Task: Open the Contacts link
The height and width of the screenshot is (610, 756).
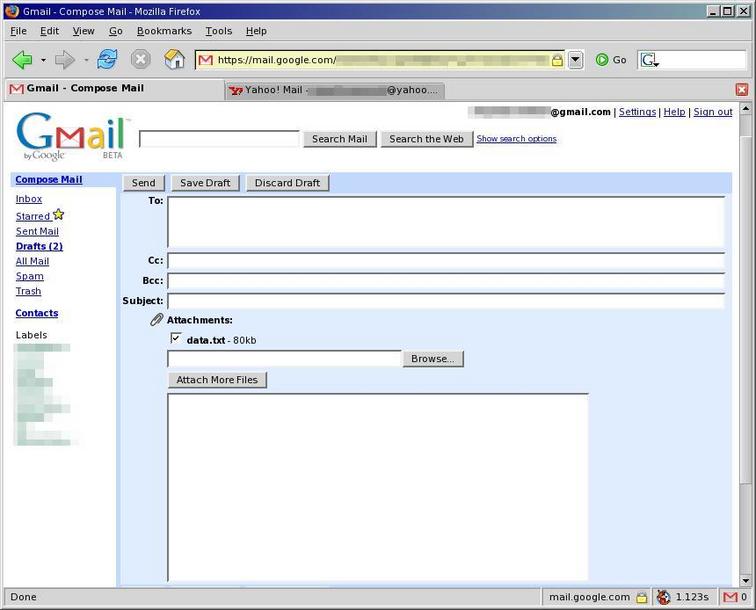Action: click(37, 313)
